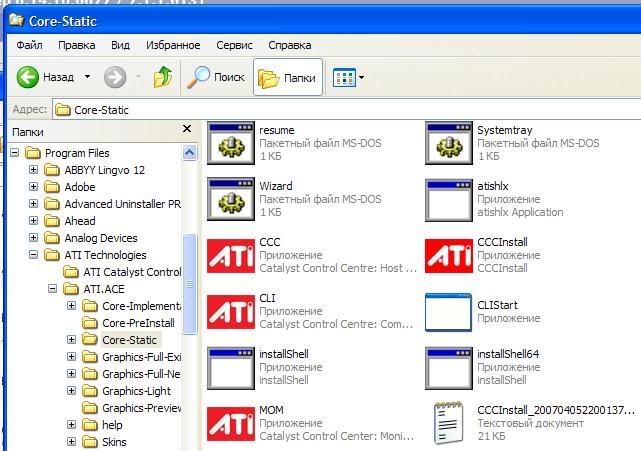Expand the Skins folder node
The width and height of the screenshot is (641, 451).
pos(71,442)
